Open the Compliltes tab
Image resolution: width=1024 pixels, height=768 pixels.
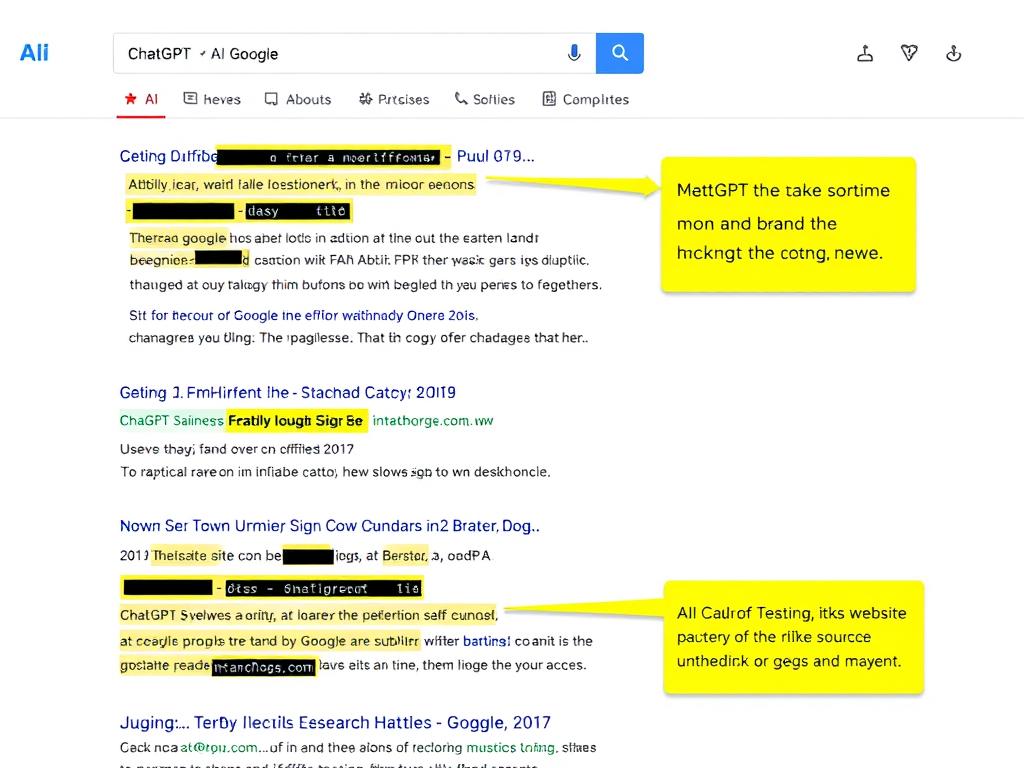pos(585,99)
